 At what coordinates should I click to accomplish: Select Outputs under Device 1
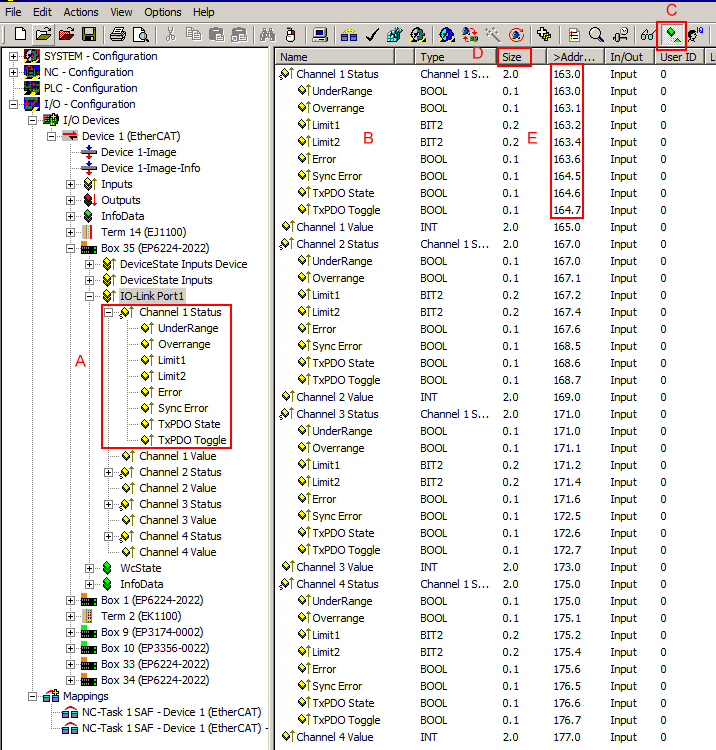(121, 200)
